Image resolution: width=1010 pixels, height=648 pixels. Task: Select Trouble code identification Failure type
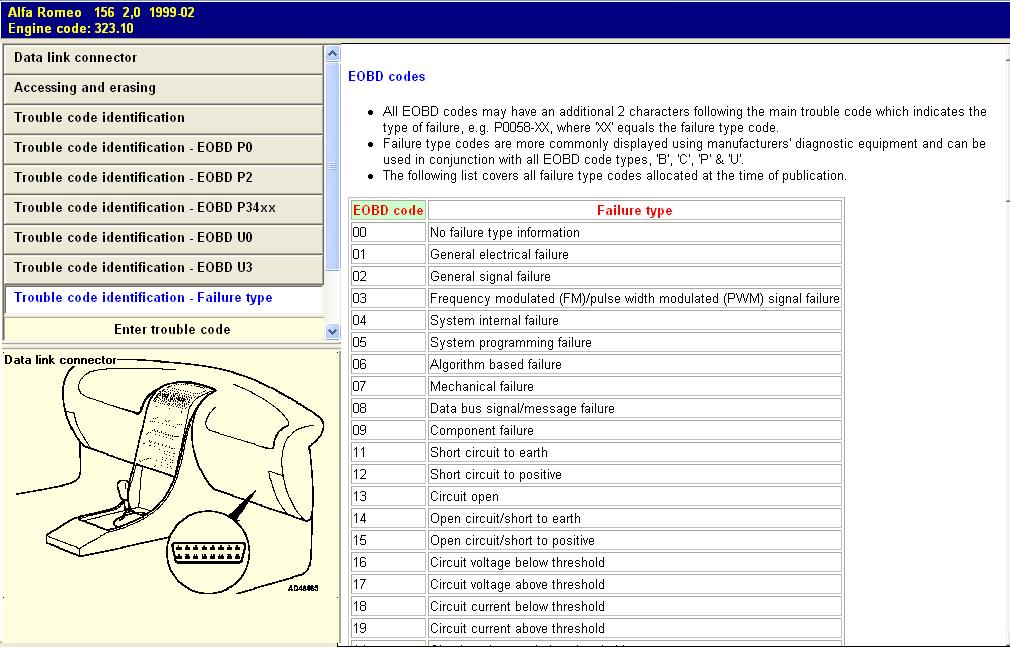[x=163, y=298]
